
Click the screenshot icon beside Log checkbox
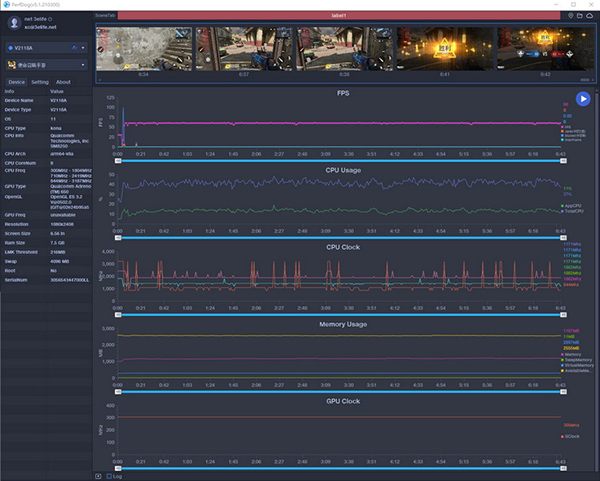point(98,476)
